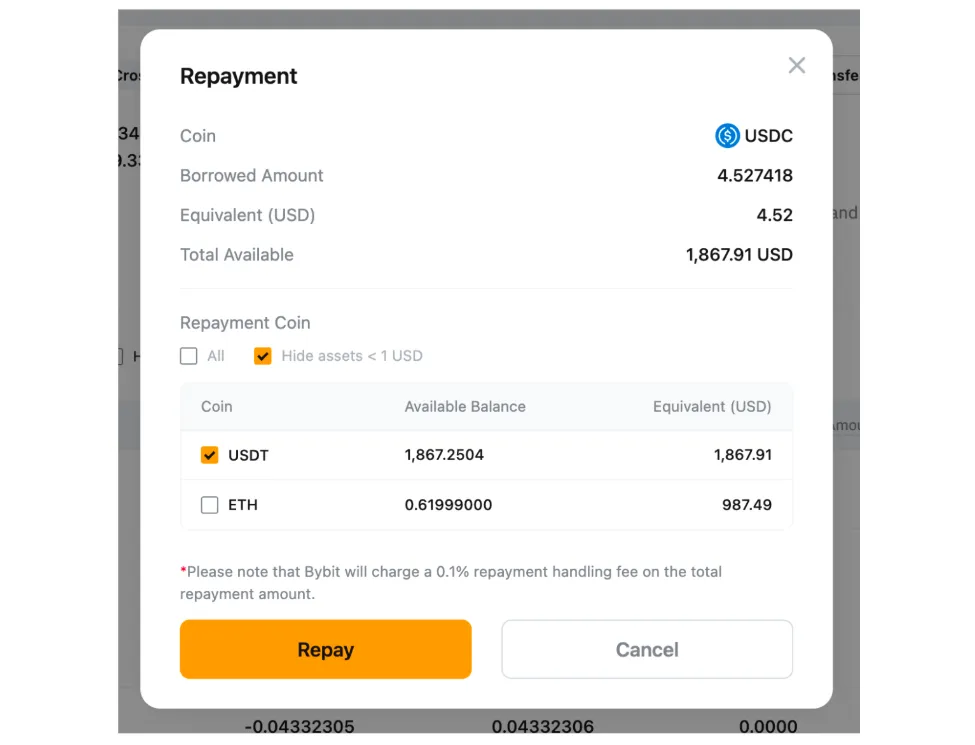975x745 pixels.
Task: Click the orange Repay button
Action: pyautogui.click(x=326, y=649)
